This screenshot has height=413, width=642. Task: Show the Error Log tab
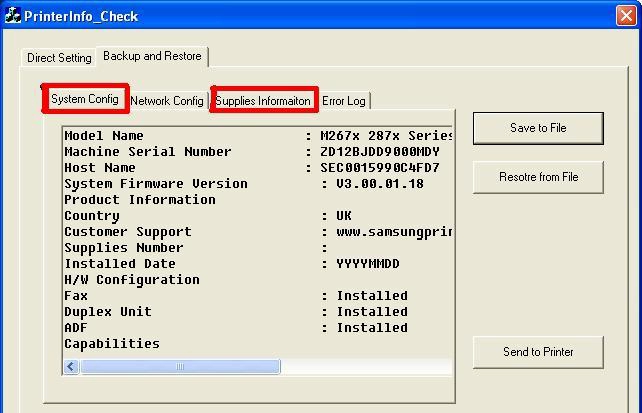click(344, 101)
